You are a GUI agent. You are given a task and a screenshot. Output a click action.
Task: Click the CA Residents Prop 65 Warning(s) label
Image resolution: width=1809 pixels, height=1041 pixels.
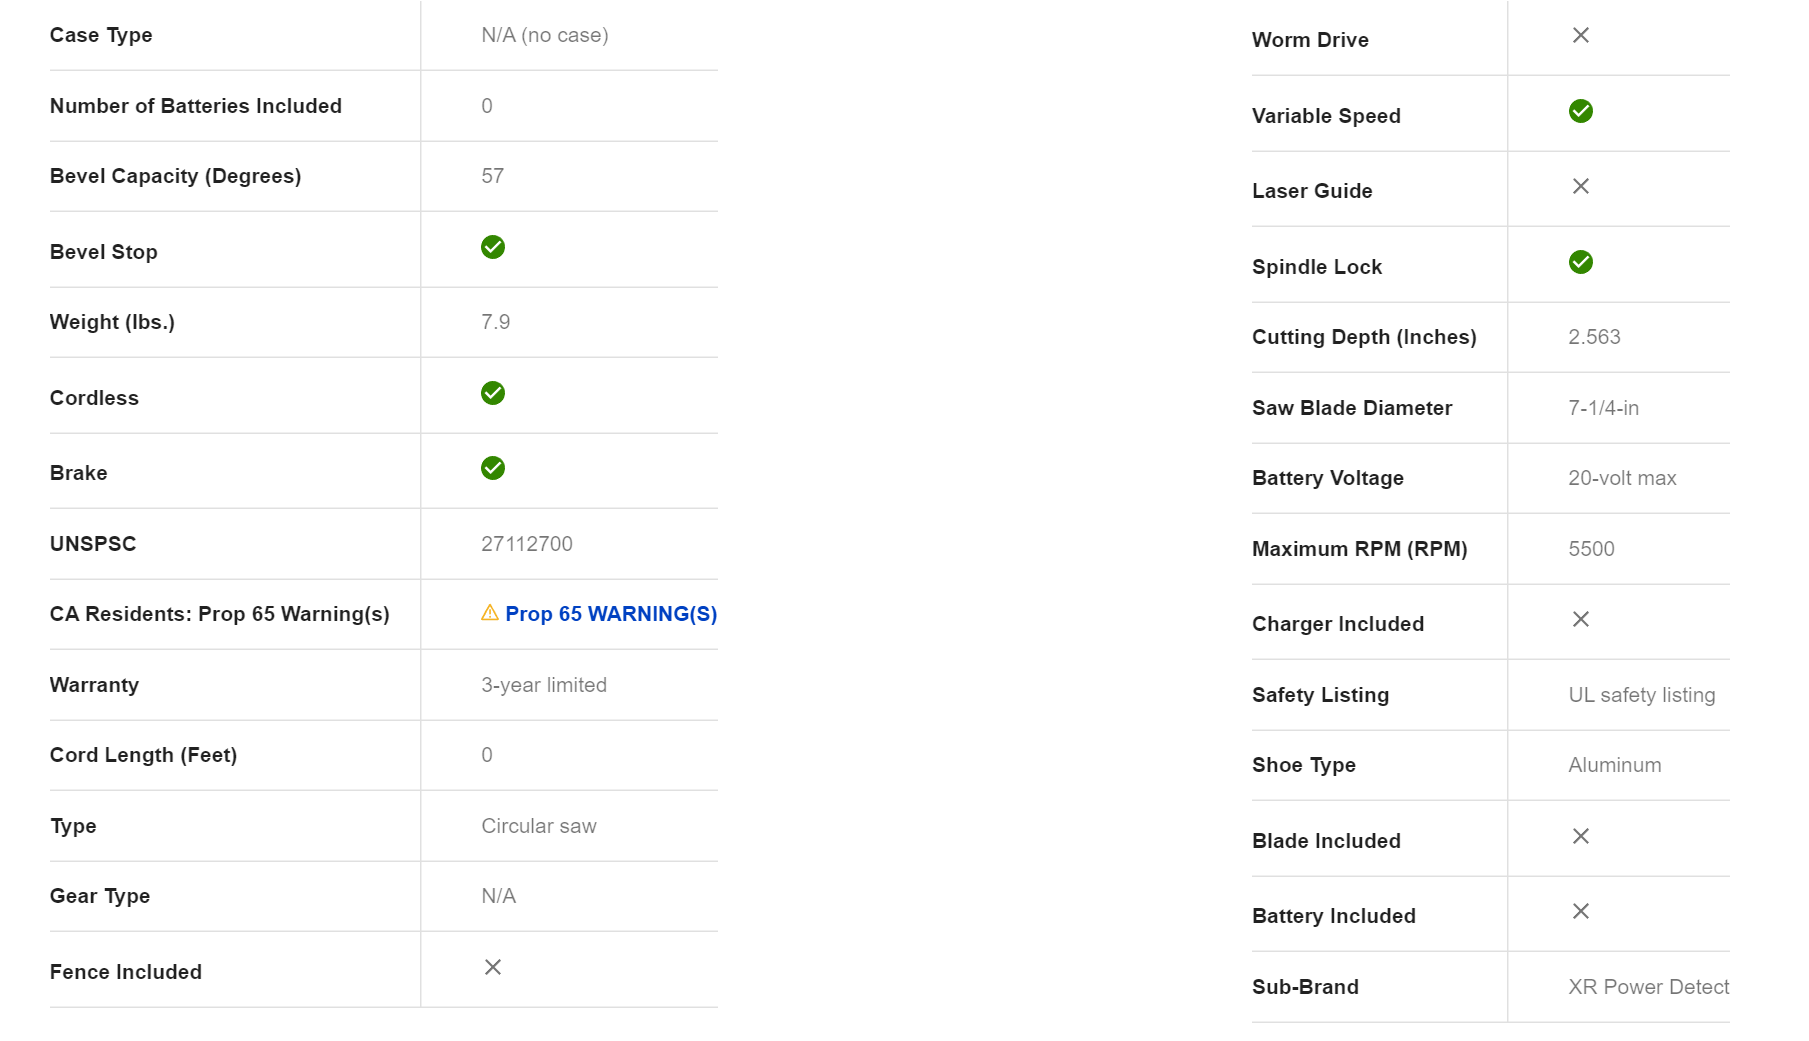pyautogui.click(x=220, y=614)
